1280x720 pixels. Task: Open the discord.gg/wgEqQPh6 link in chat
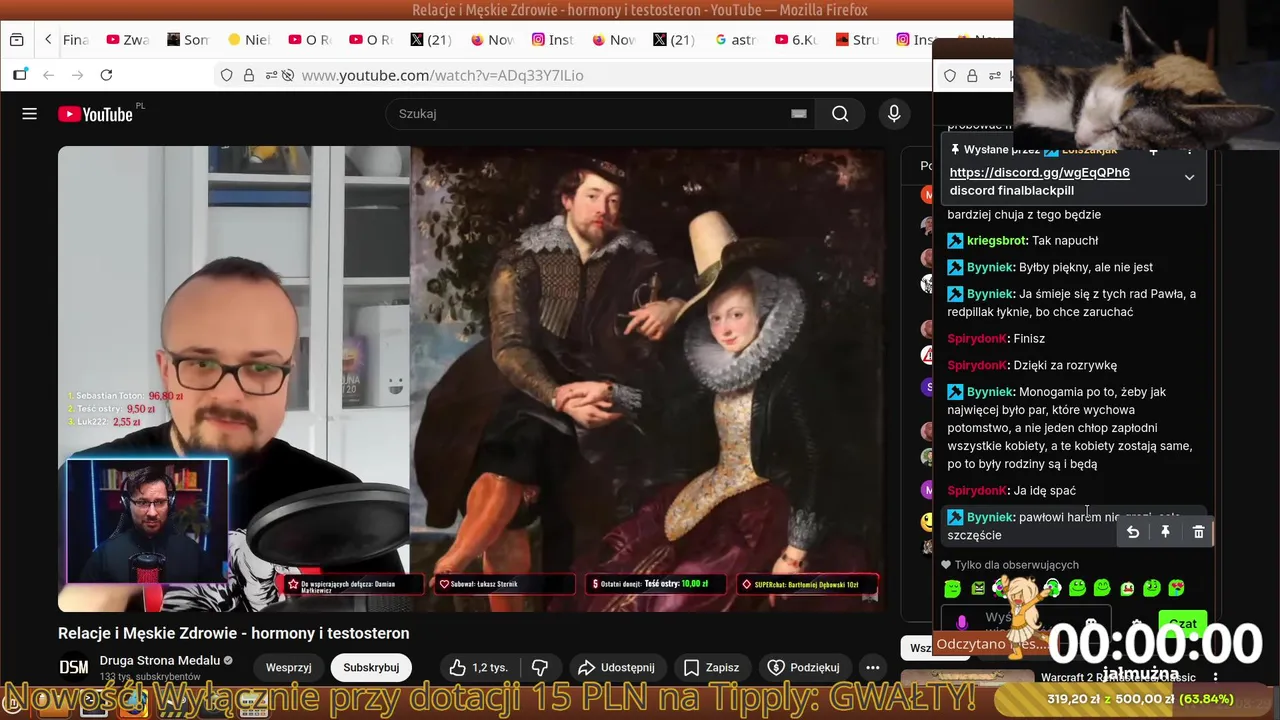[x=1039, y=172]
